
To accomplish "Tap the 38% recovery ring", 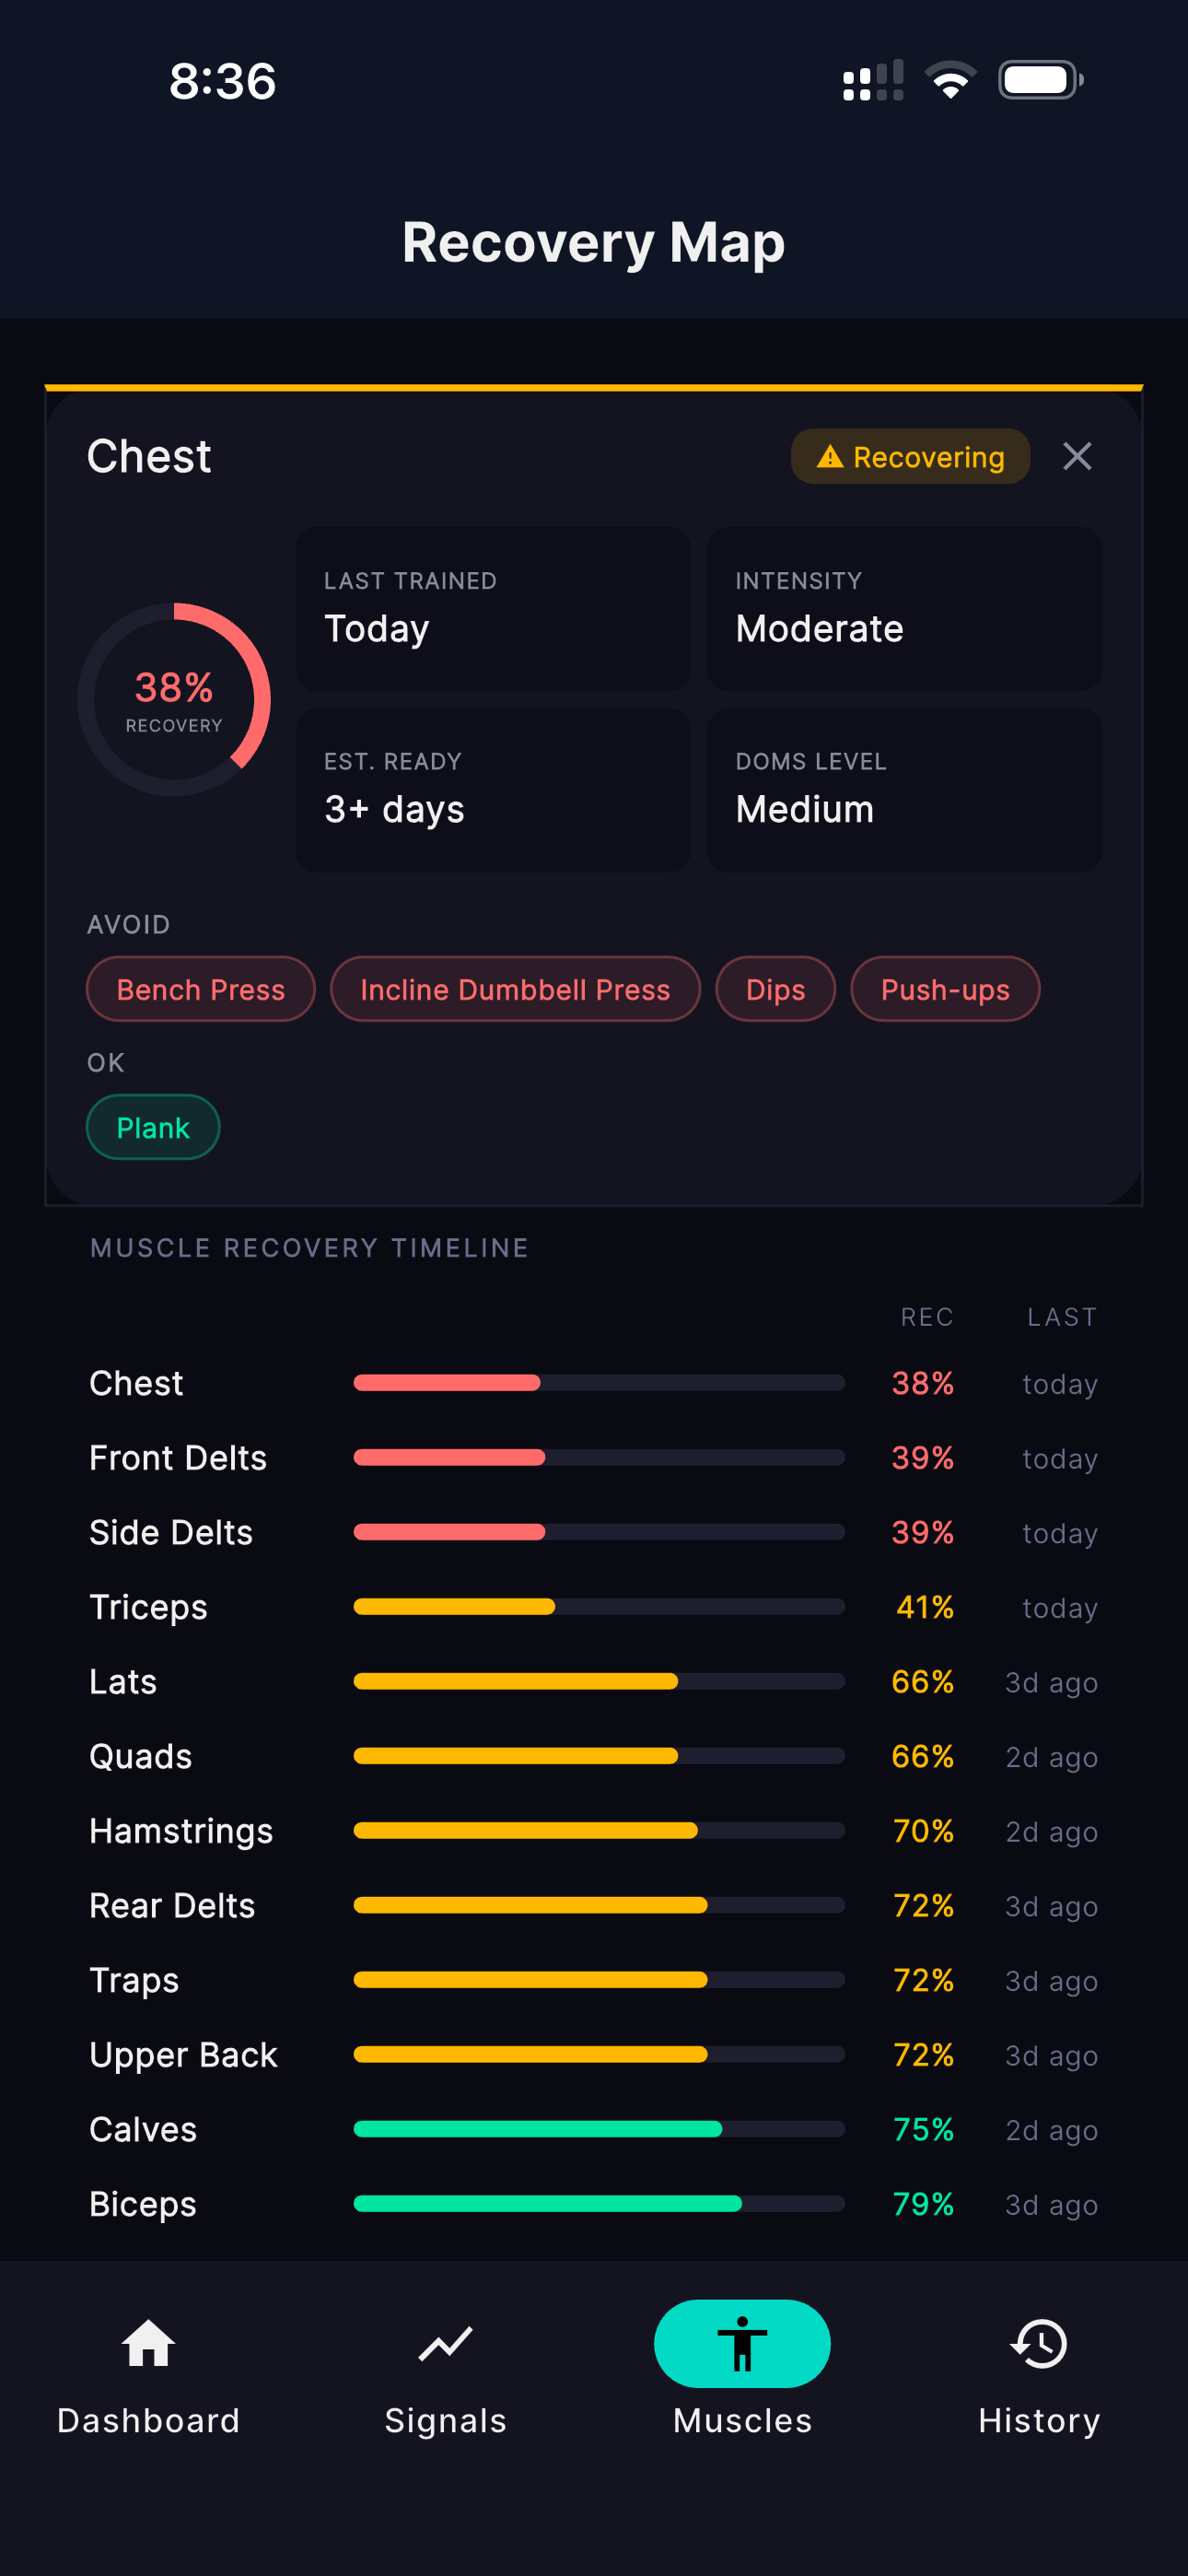I will click(x=174, y=700).
